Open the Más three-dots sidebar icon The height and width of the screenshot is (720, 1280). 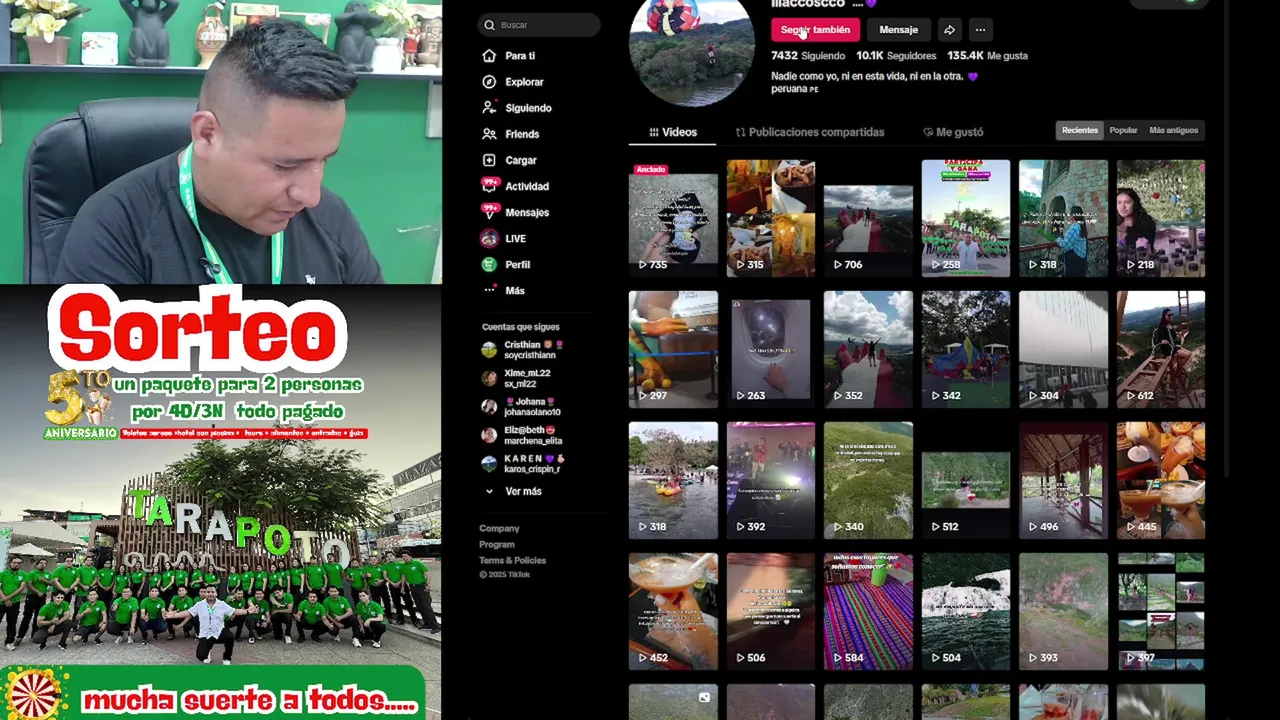coord(489,290)
